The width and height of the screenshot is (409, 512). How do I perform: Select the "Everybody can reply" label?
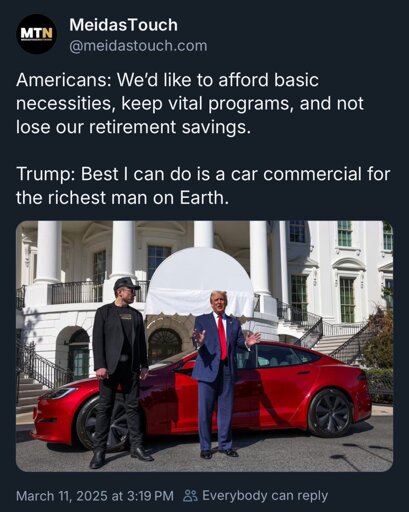(265, 496)
